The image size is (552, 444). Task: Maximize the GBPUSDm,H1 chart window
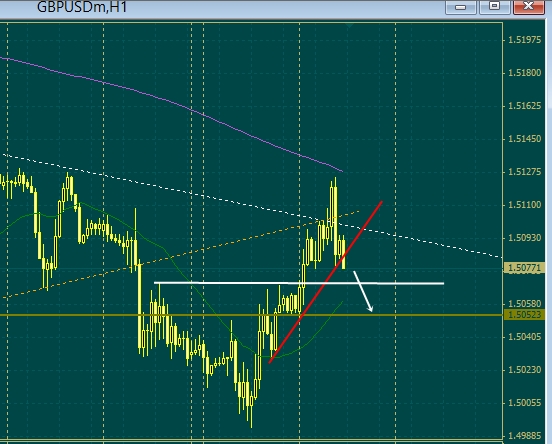pyautogui.click(x=495, y=6)
